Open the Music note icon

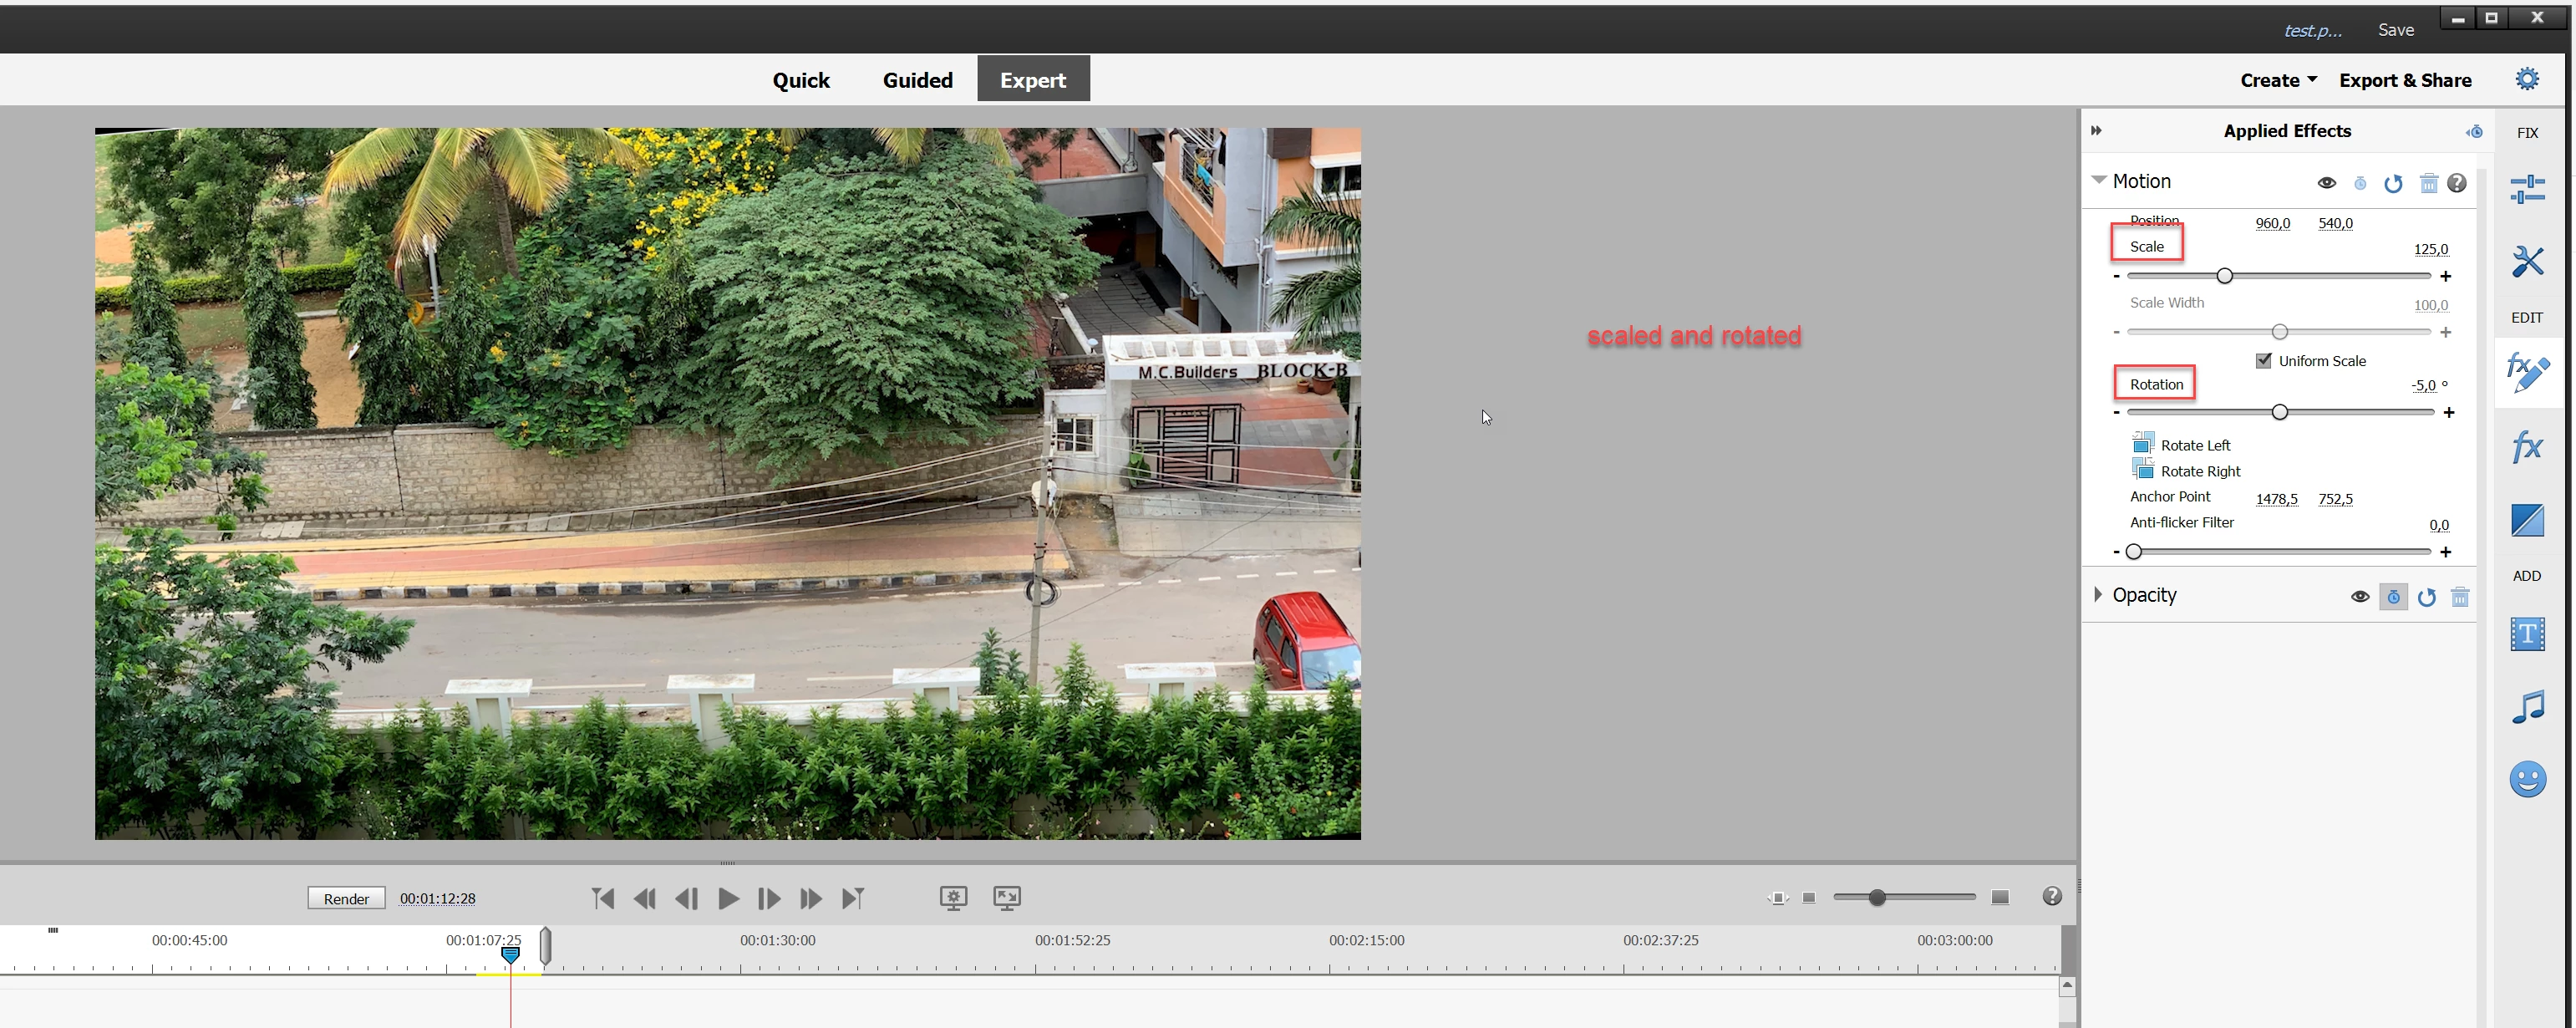[x=2527, y=707]
